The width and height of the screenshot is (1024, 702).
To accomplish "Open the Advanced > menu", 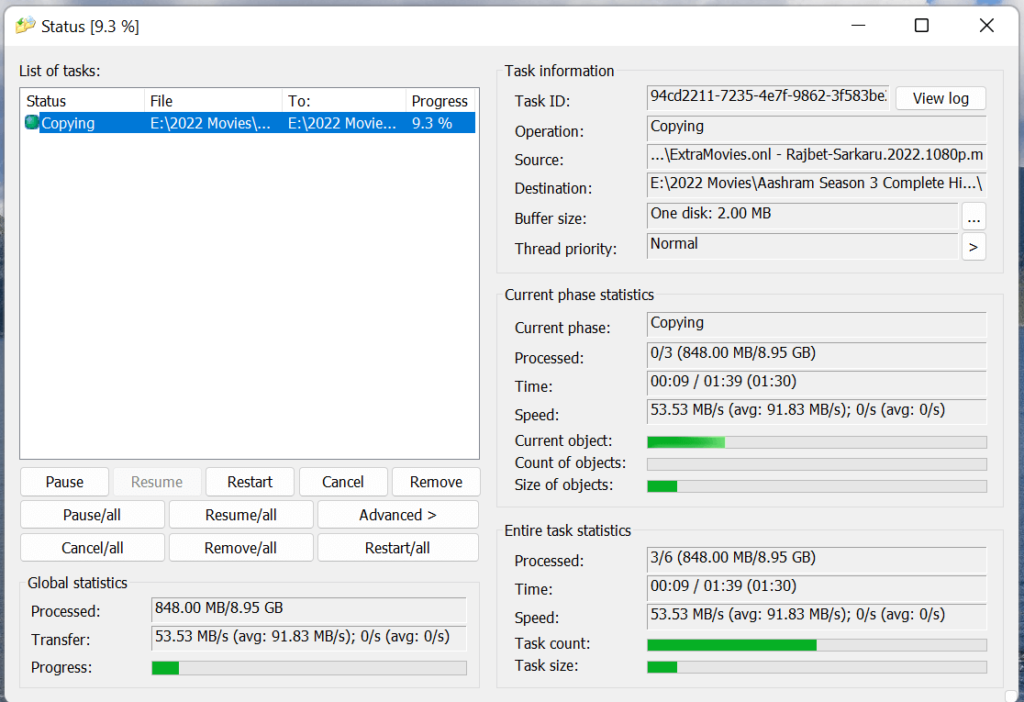I will click(x=398, y=515).
